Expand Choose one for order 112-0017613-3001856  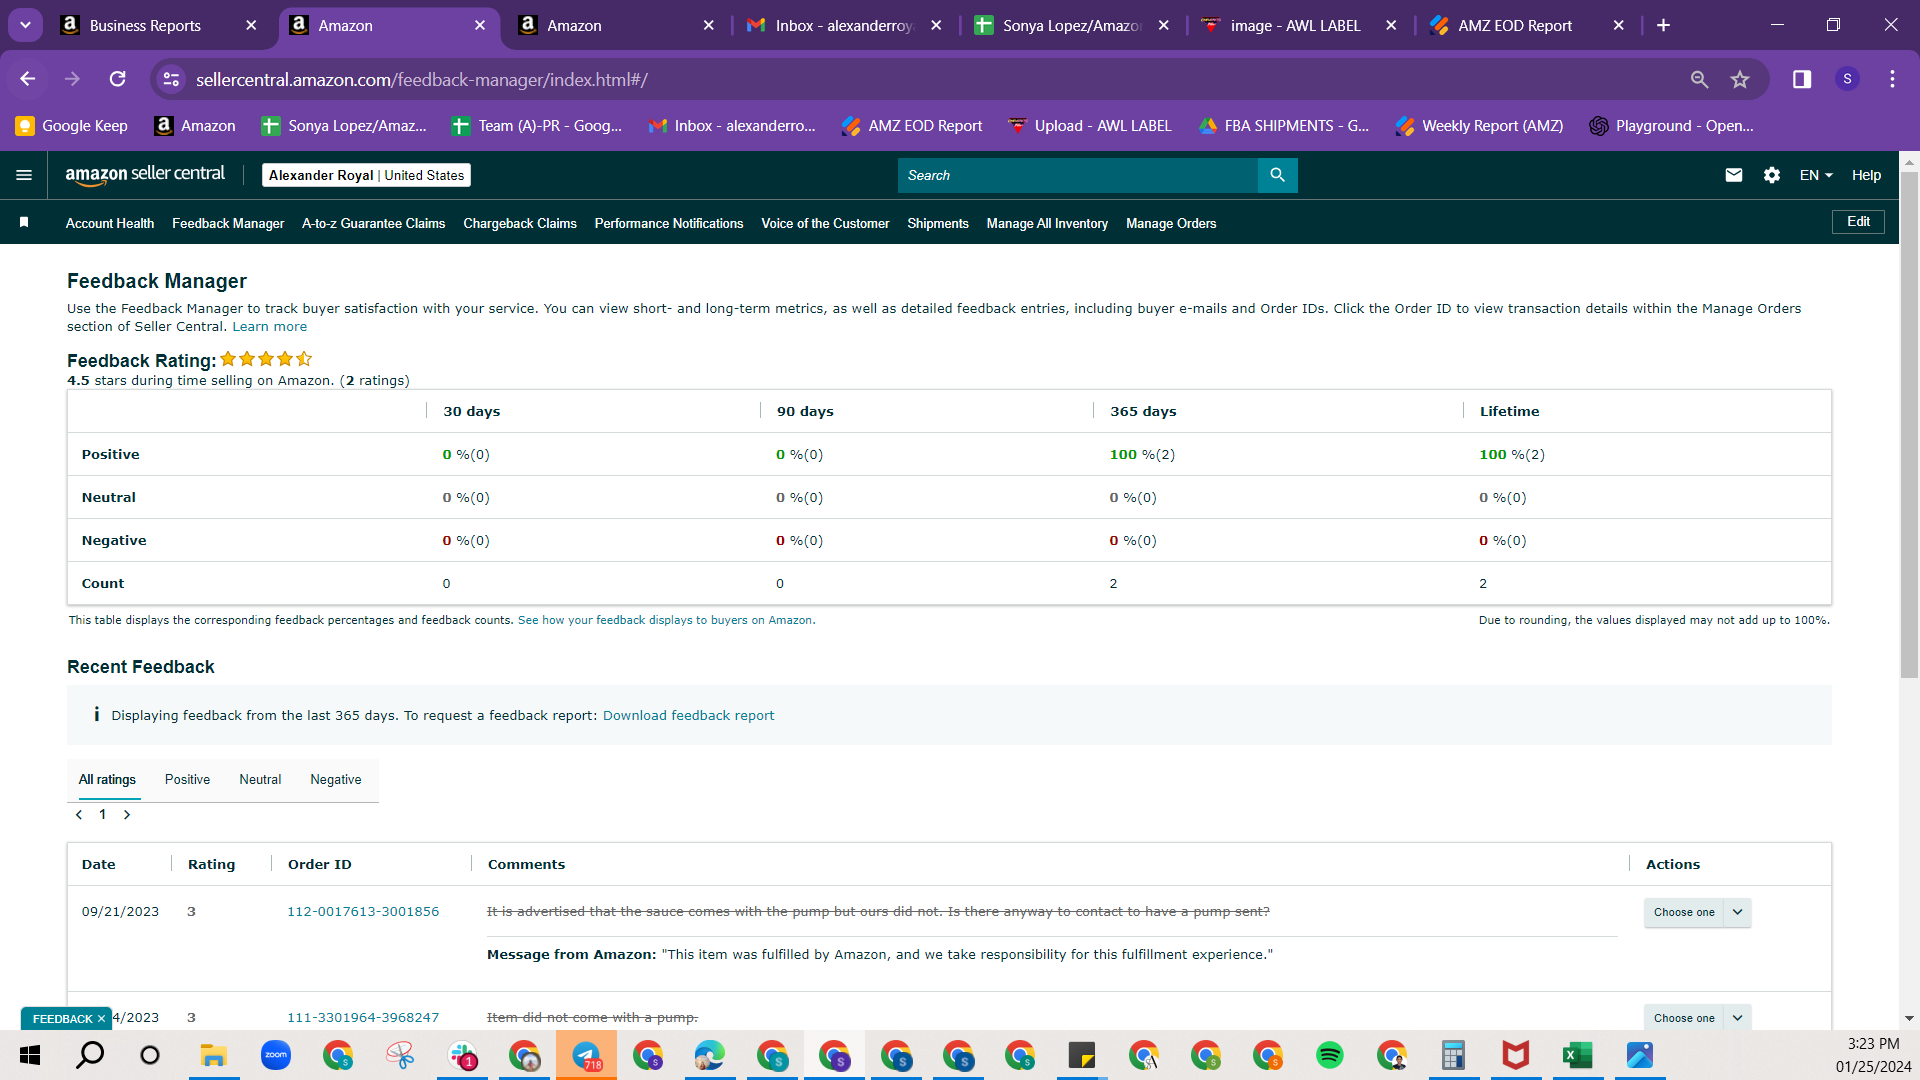(1697, 912)
